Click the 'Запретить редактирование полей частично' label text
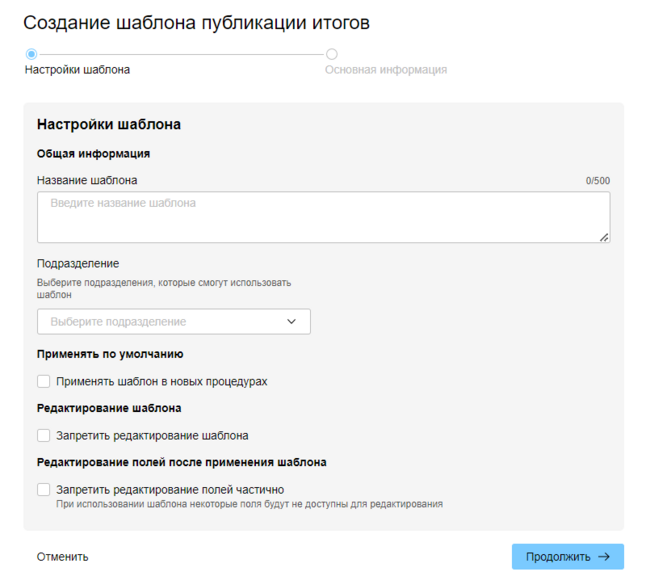 coord(170,490)
